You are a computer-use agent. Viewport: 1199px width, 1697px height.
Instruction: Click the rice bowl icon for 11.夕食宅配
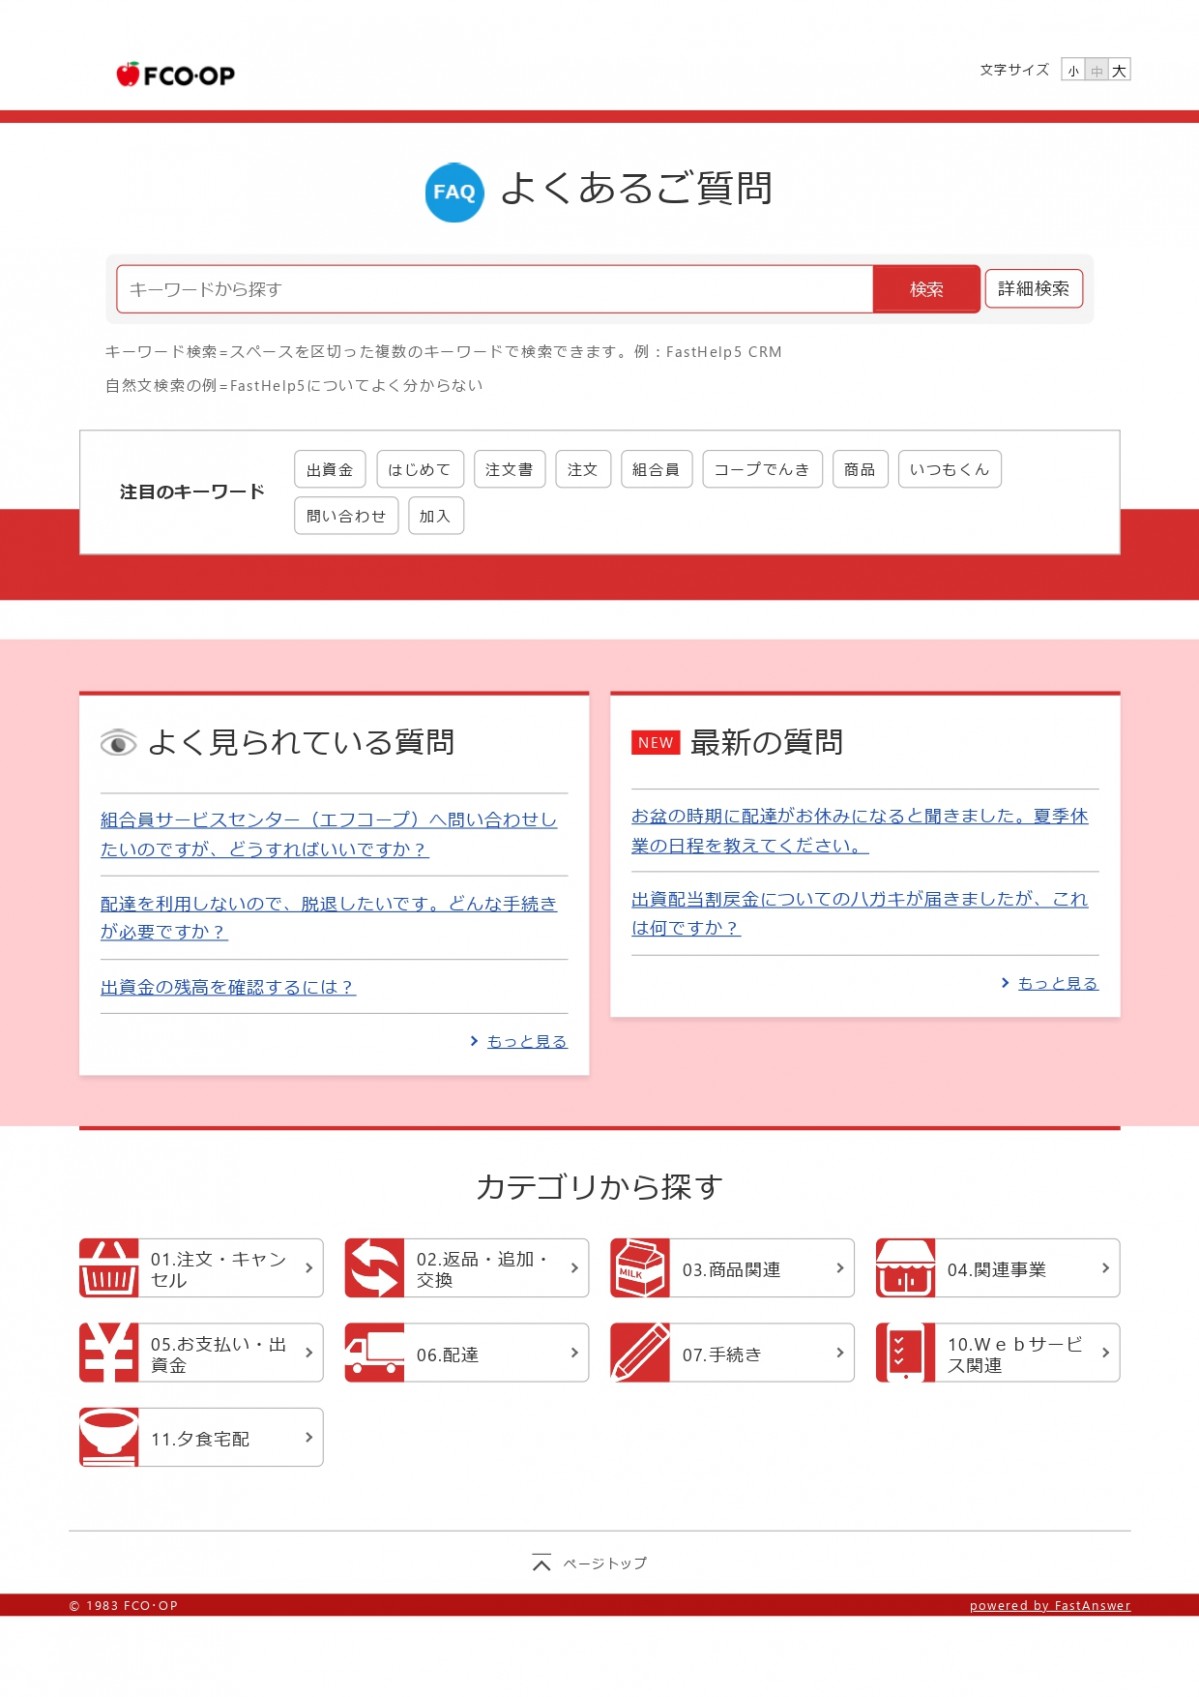tap(109, 1437)
